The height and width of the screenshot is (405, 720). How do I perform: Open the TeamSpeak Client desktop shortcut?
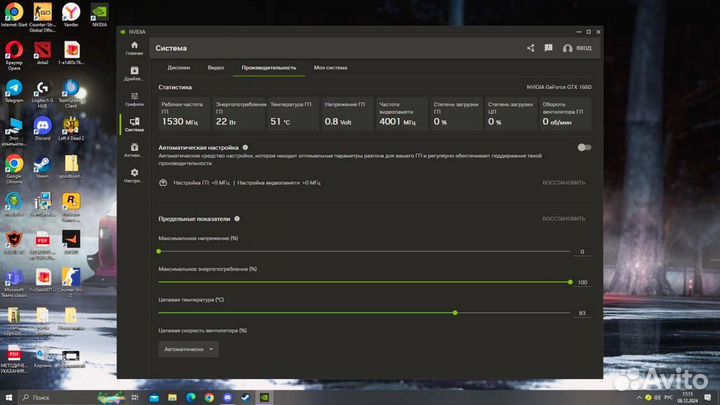71,93
